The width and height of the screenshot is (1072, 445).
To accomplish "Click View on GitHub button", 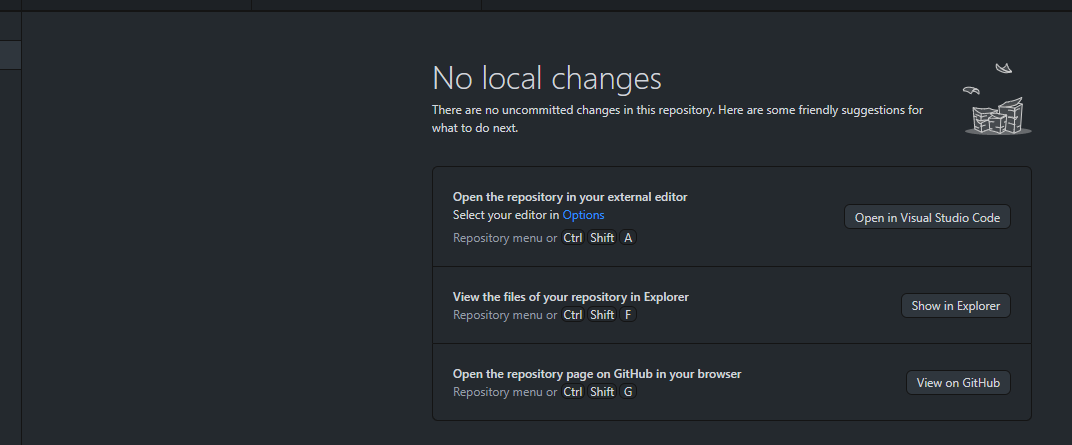I will coord(958,383).
